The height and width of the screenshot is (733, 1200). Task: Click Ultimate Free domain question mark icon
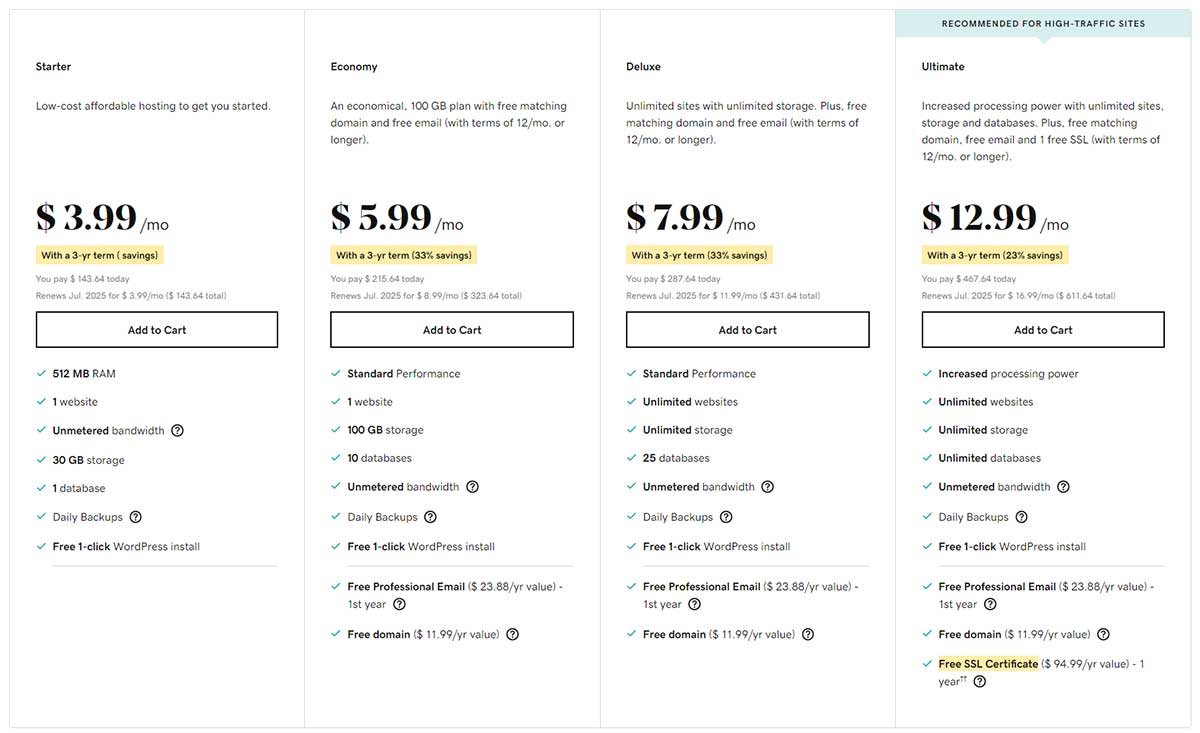click(1103, 634)
